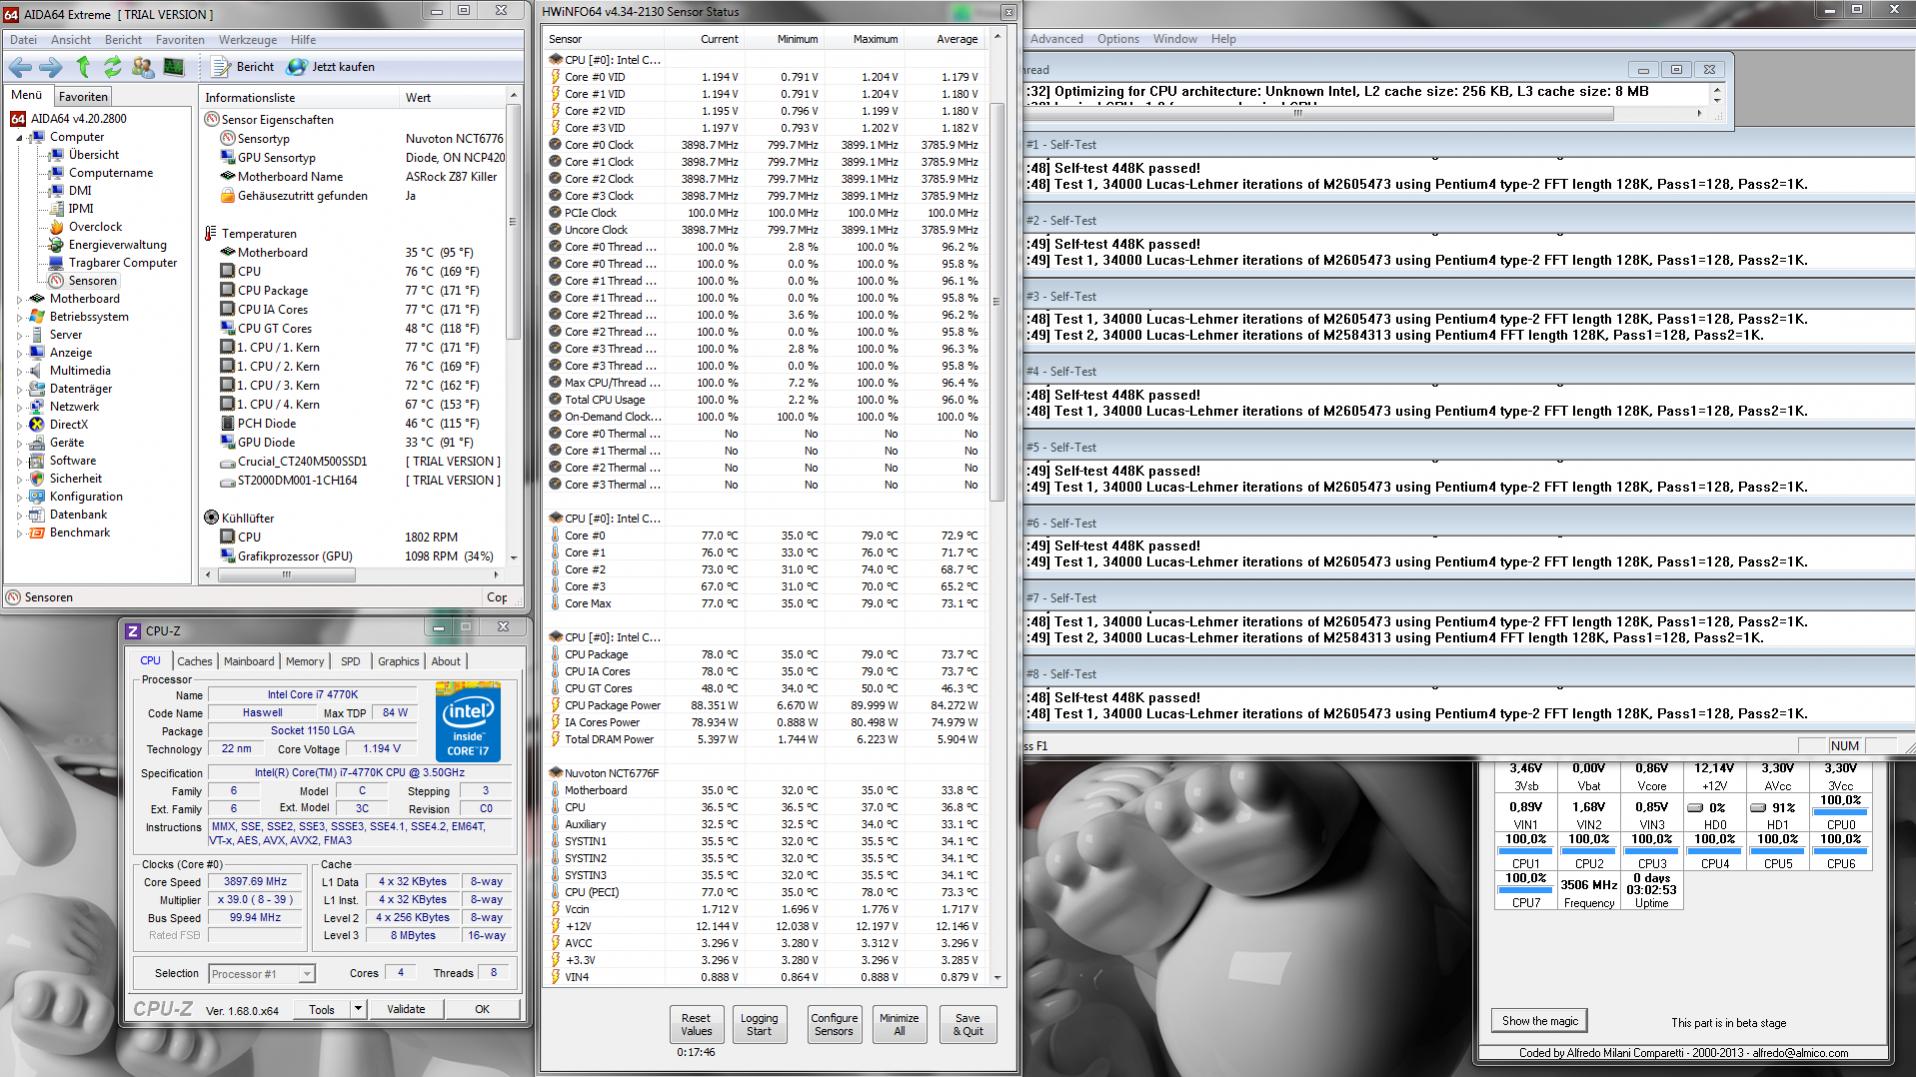This screenshot has width=1916, height=1077.
Task: Expand the Konfiguration node in AIDA64 tree
Action: (x=20, y=497)
